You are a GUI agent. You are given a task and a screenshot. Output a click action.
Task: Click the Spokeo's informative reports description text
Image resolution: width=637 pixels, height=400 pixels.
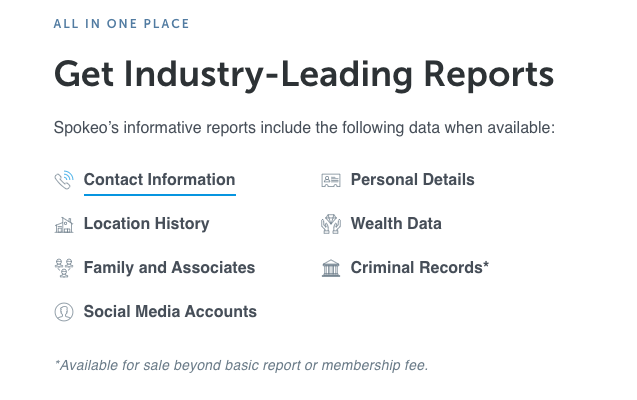(303, 128)
